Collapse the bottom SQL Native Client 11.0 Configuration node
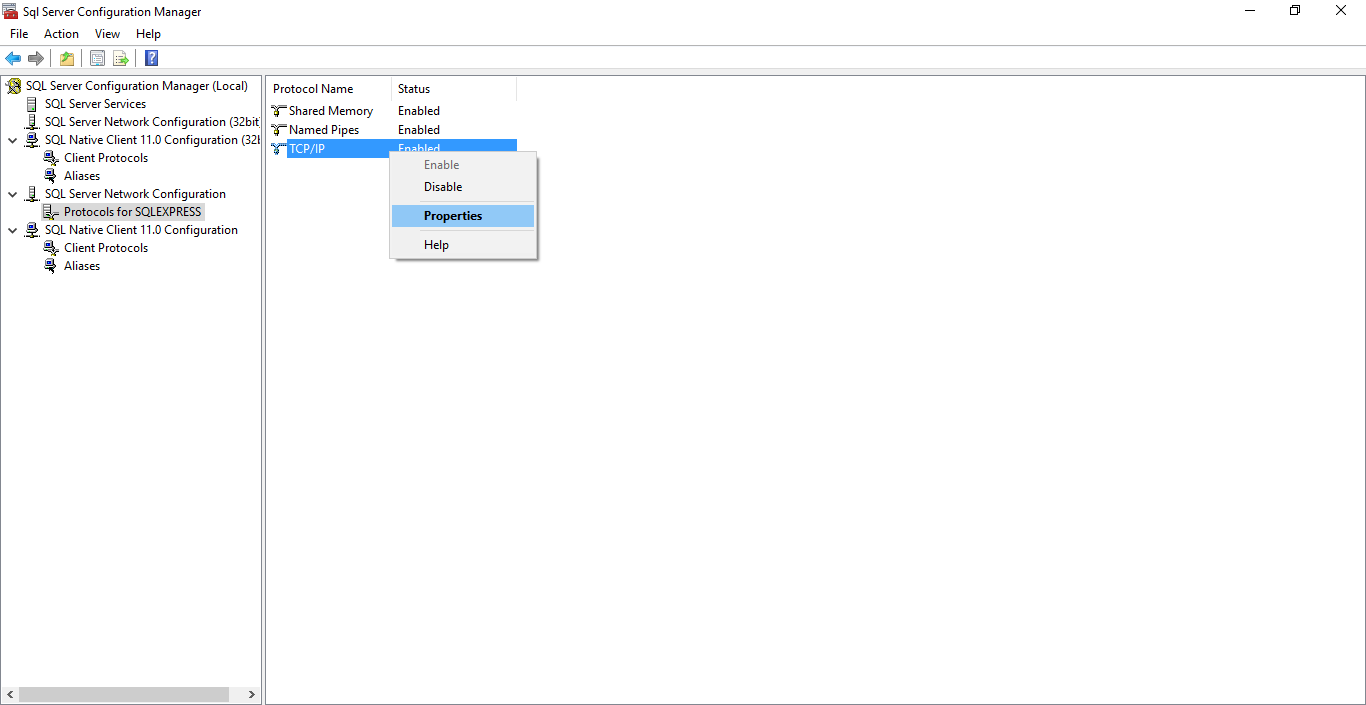Image resolution: width=1366 pixels, height=705 pixels. (12, 230)
